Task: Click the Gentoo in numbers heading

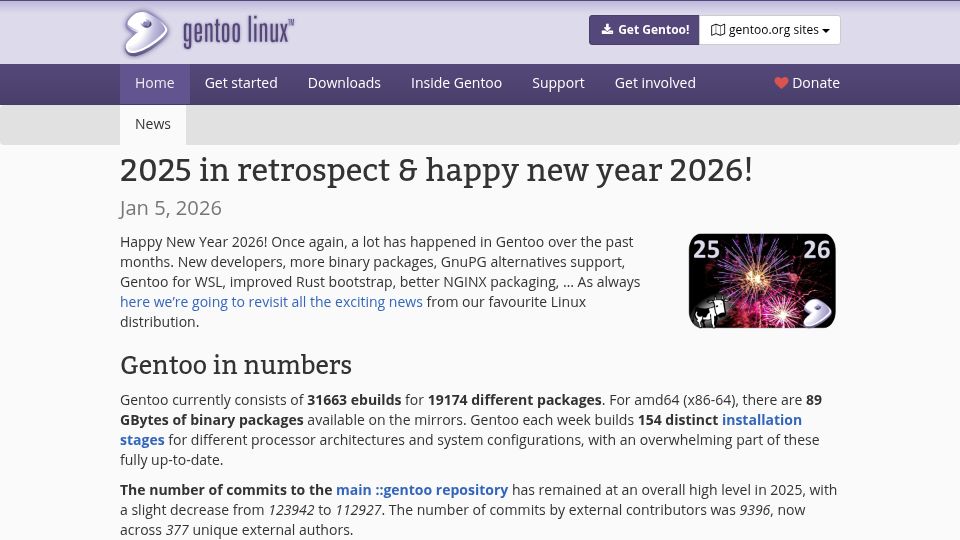Action: click(x=236, y=365)
